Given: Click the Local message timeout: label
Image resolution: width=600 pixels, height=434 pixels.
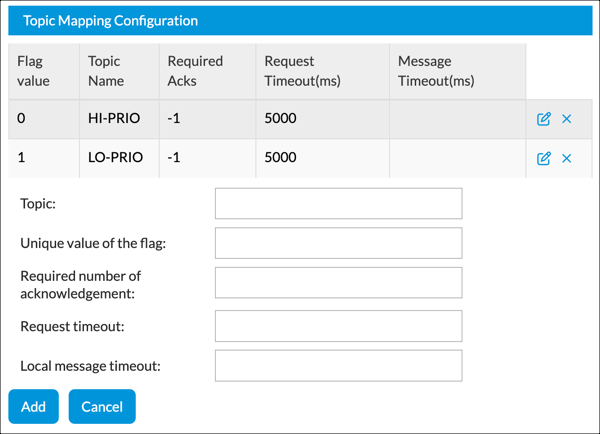Looking at the screenshot, I should coord(90,366).
